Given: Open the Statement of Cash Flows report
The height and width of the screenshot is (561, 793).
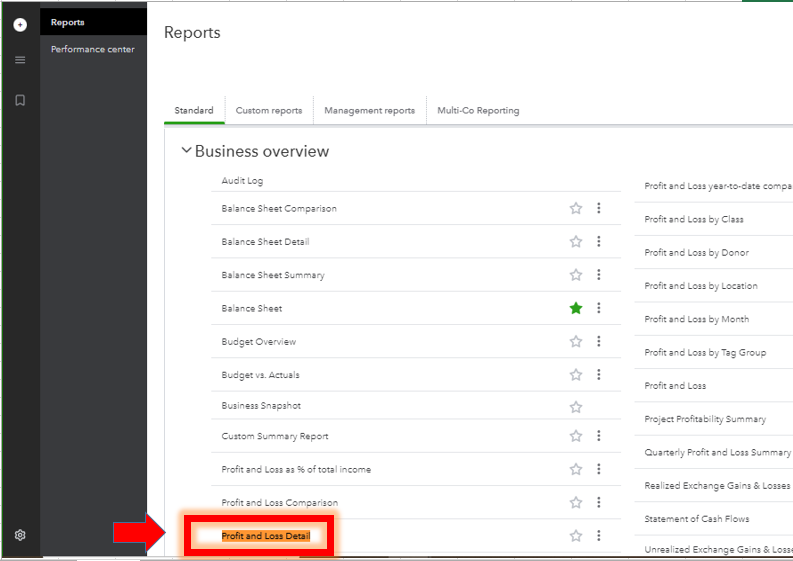Looking at the screenshot, I should pos(696,519).
